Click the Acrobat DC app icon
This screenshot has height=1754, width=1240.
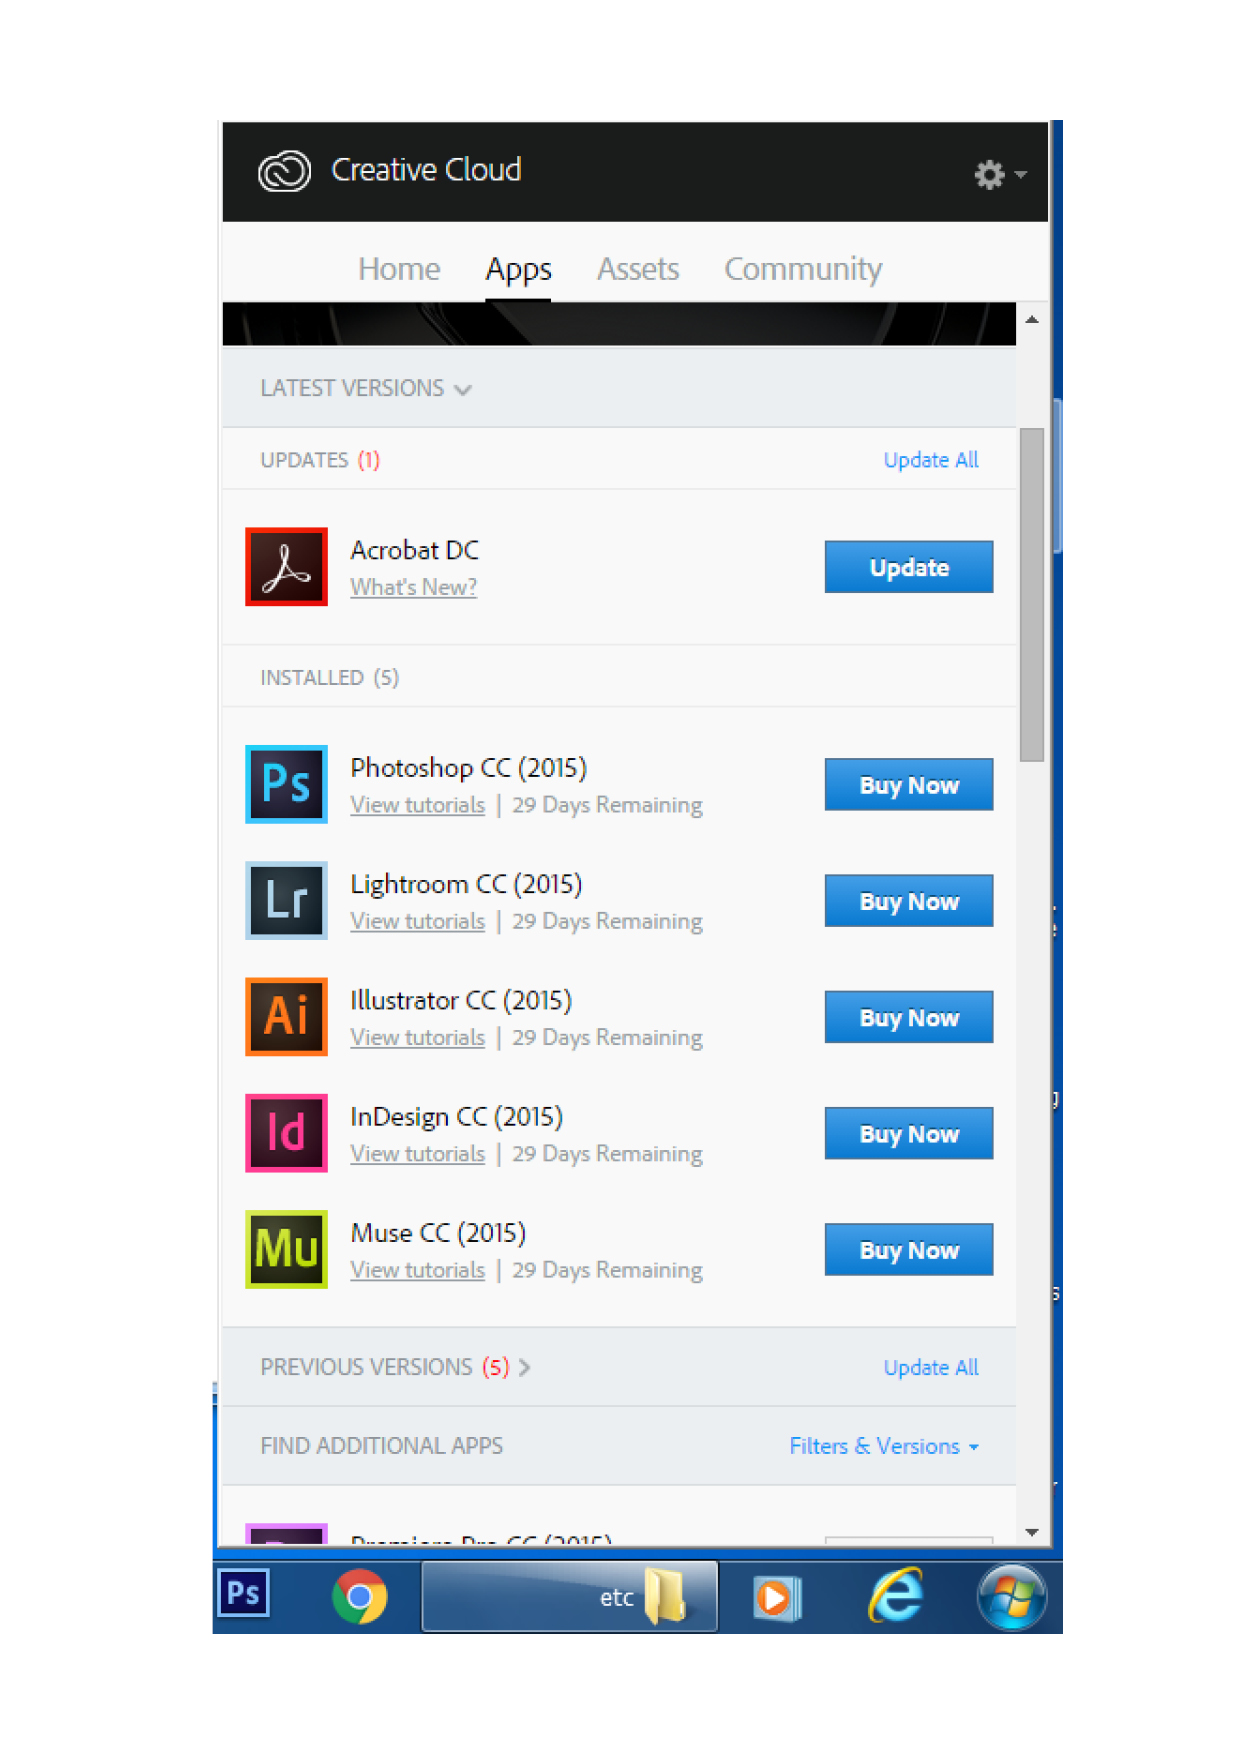tap(286, 567)
